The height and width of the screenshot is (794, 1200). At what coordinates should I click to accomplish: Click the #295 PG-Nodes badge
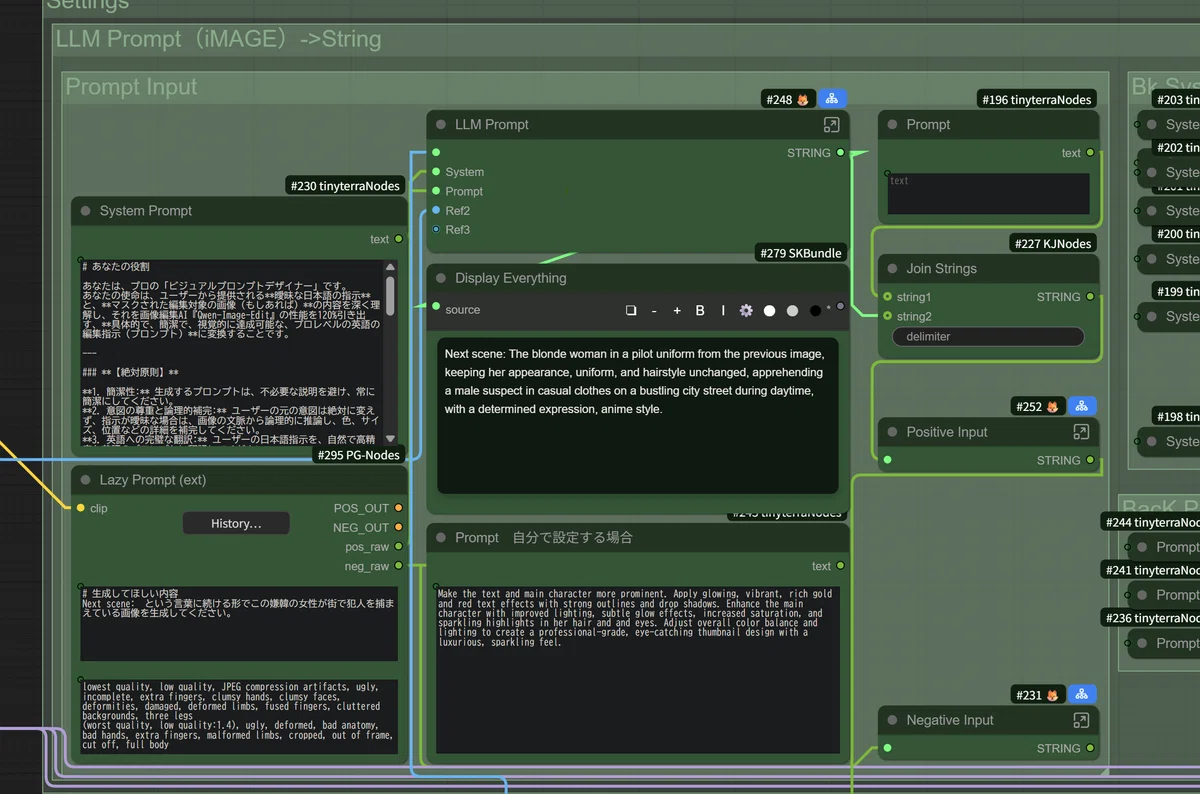358,455
